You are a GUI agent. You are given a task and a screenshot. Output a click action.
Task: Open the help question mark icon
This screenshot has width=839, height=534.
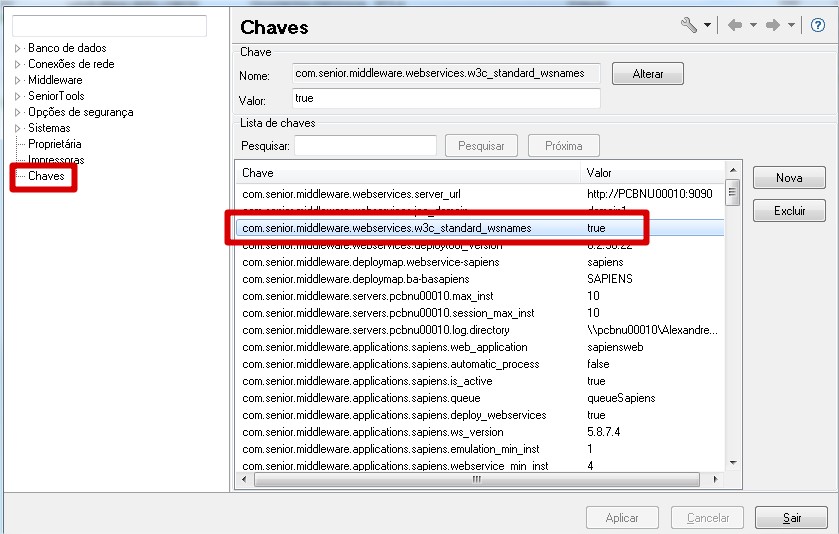[x=817, y=25]
